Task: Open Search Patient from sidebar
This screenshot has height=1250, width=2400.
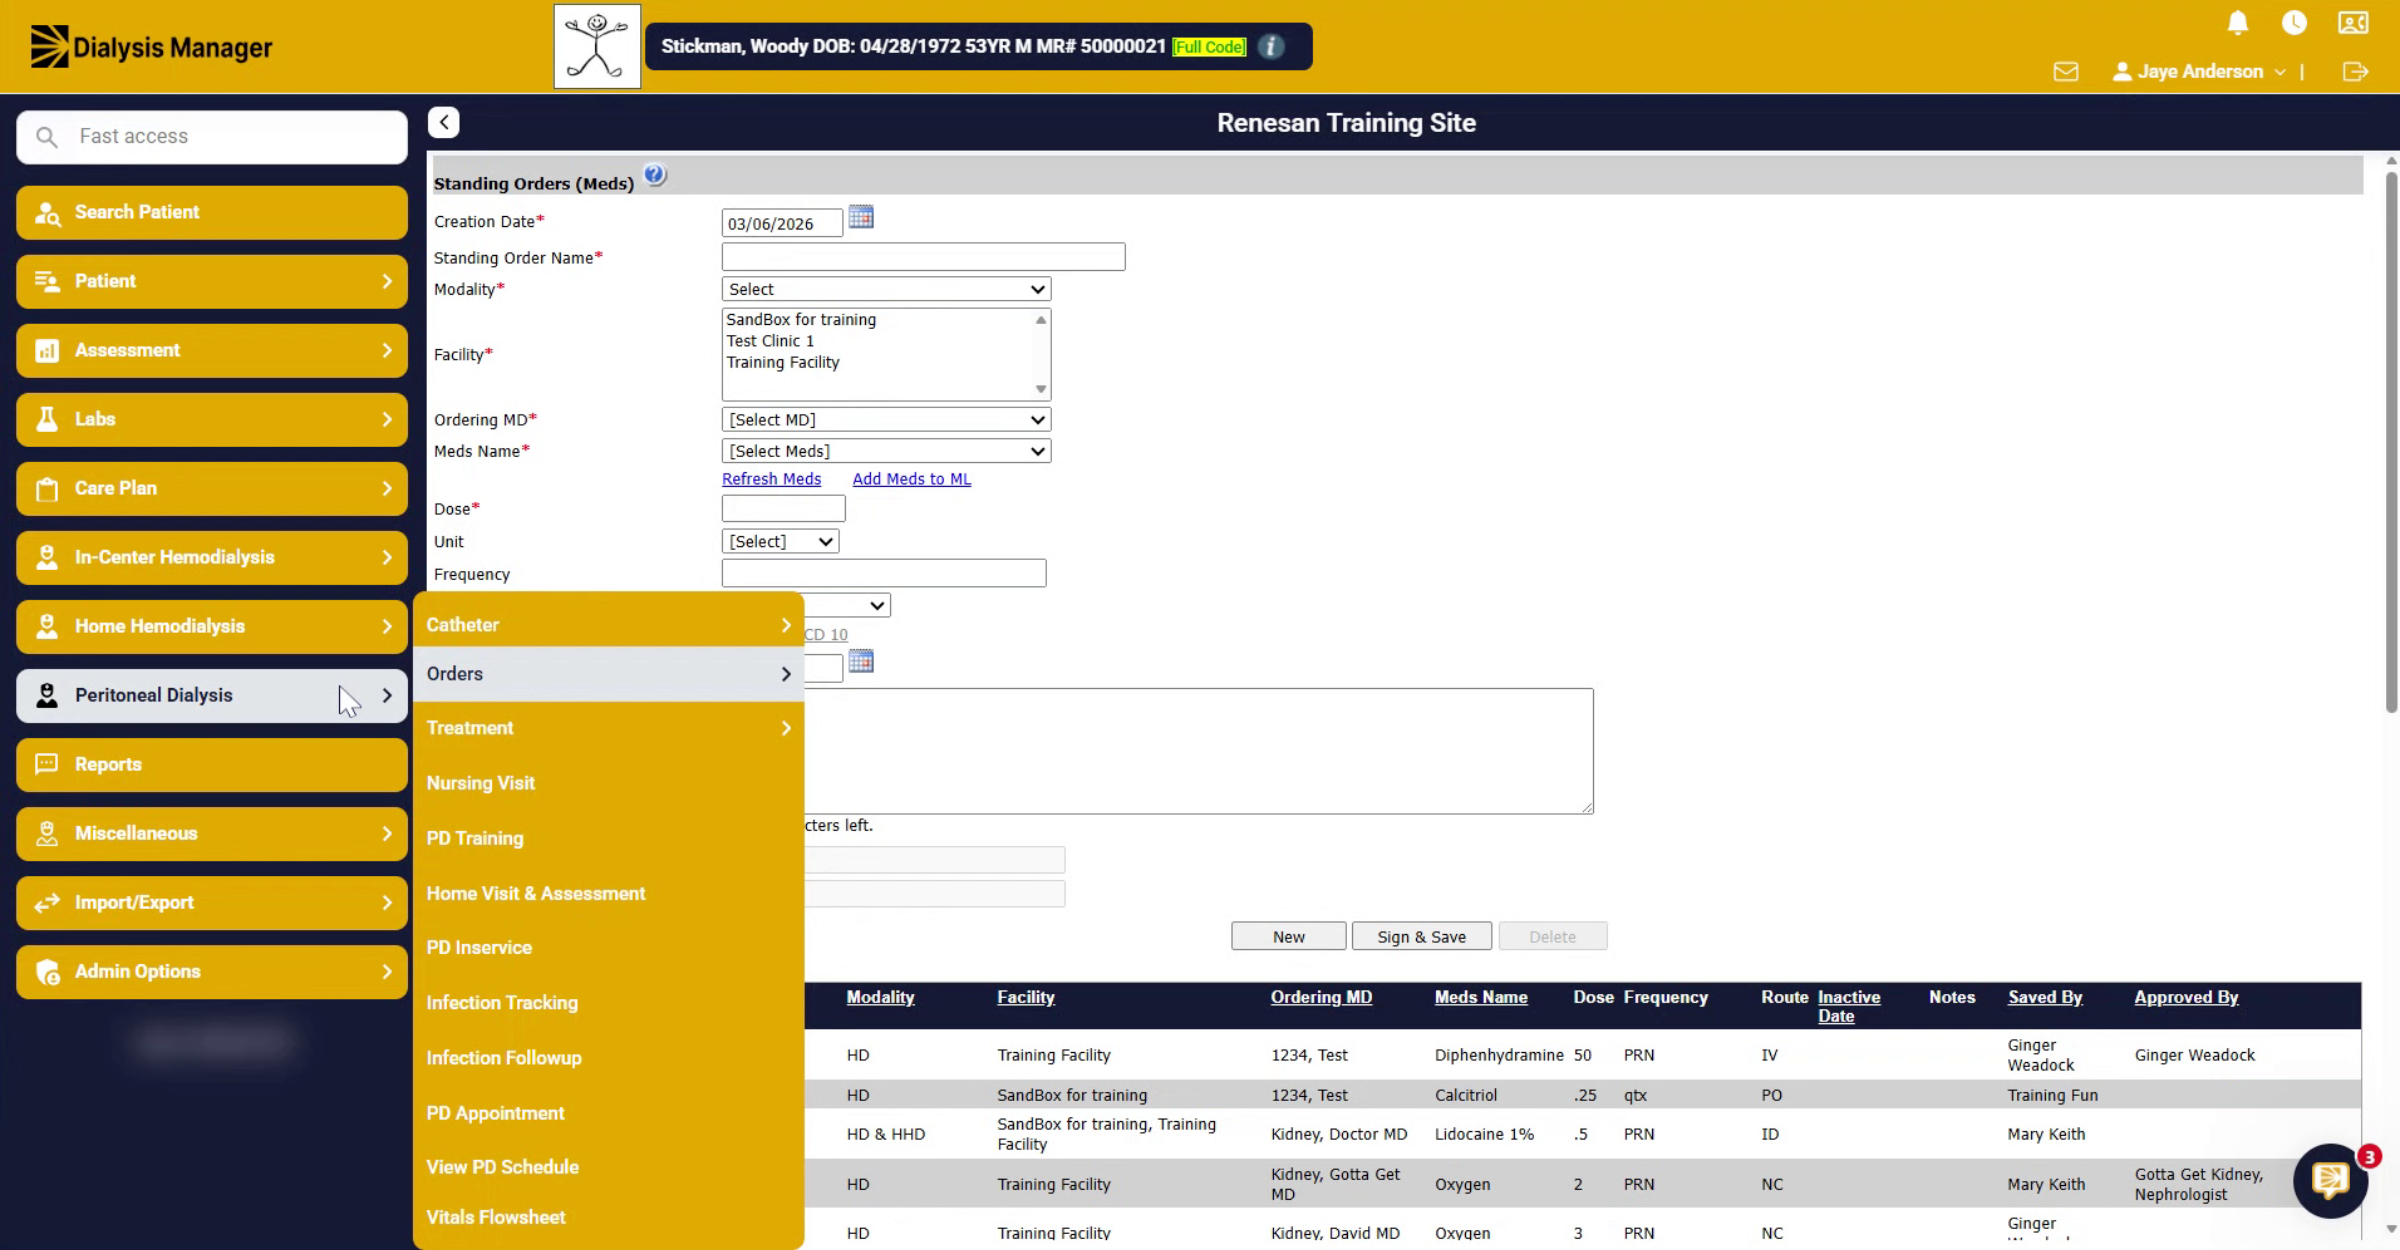Action: pyautogui.click(x=212, y=212)
